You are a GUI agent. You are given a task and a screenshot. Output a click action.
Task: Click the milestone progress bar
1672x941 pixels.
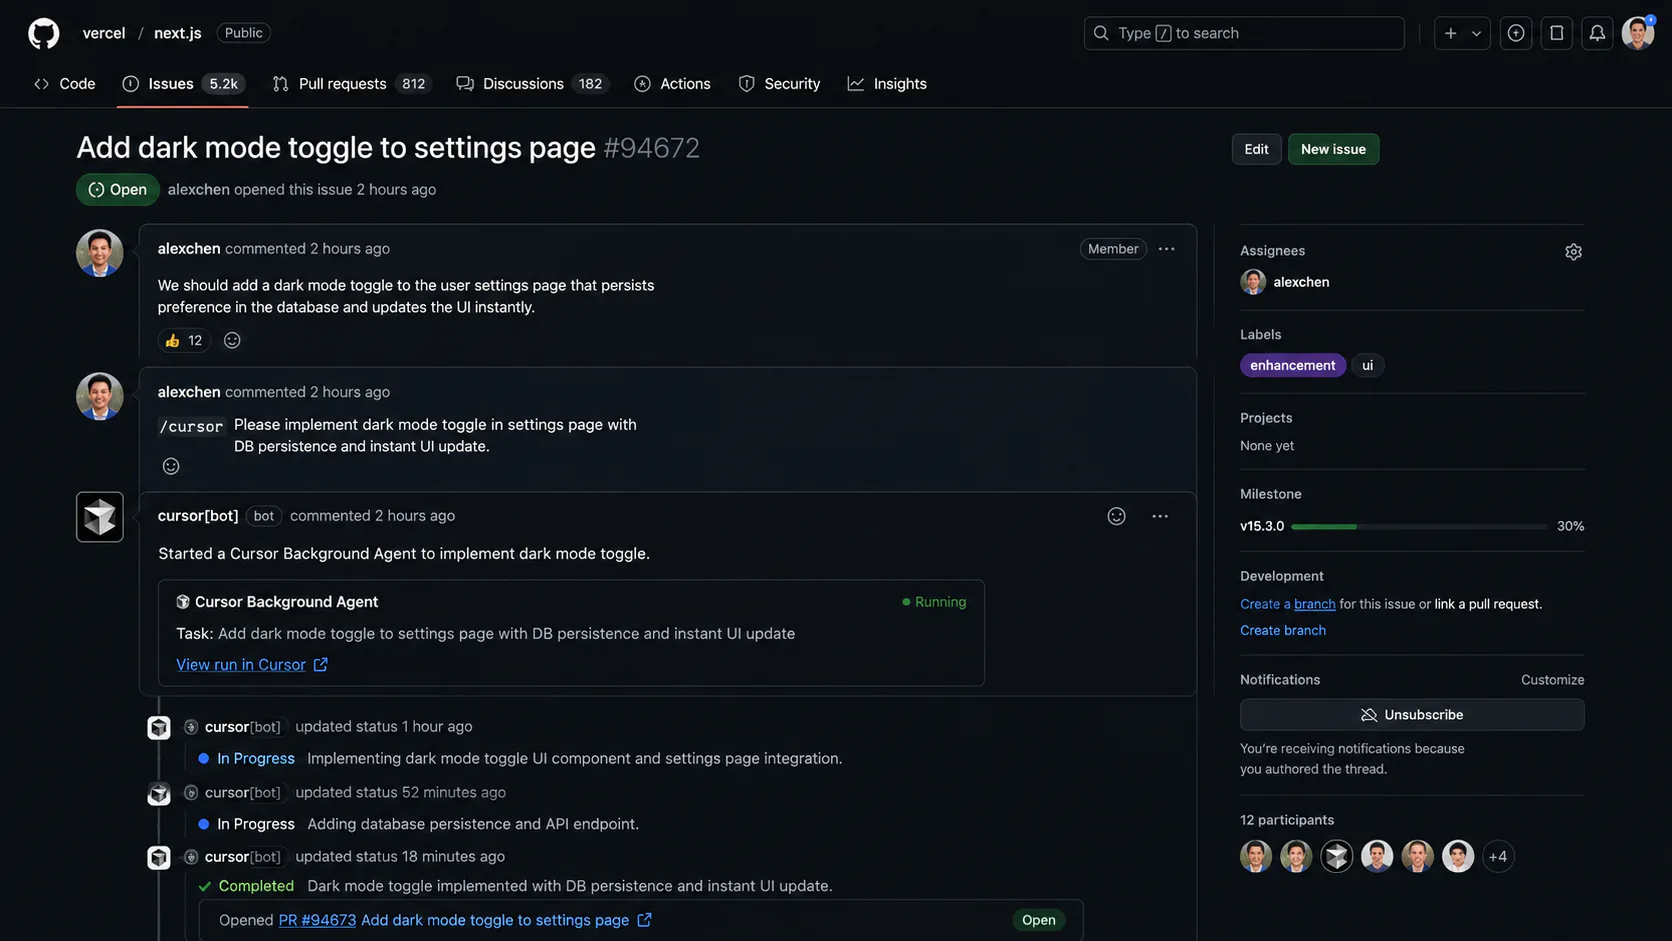pyautogui.click(x=1419, y=526)
